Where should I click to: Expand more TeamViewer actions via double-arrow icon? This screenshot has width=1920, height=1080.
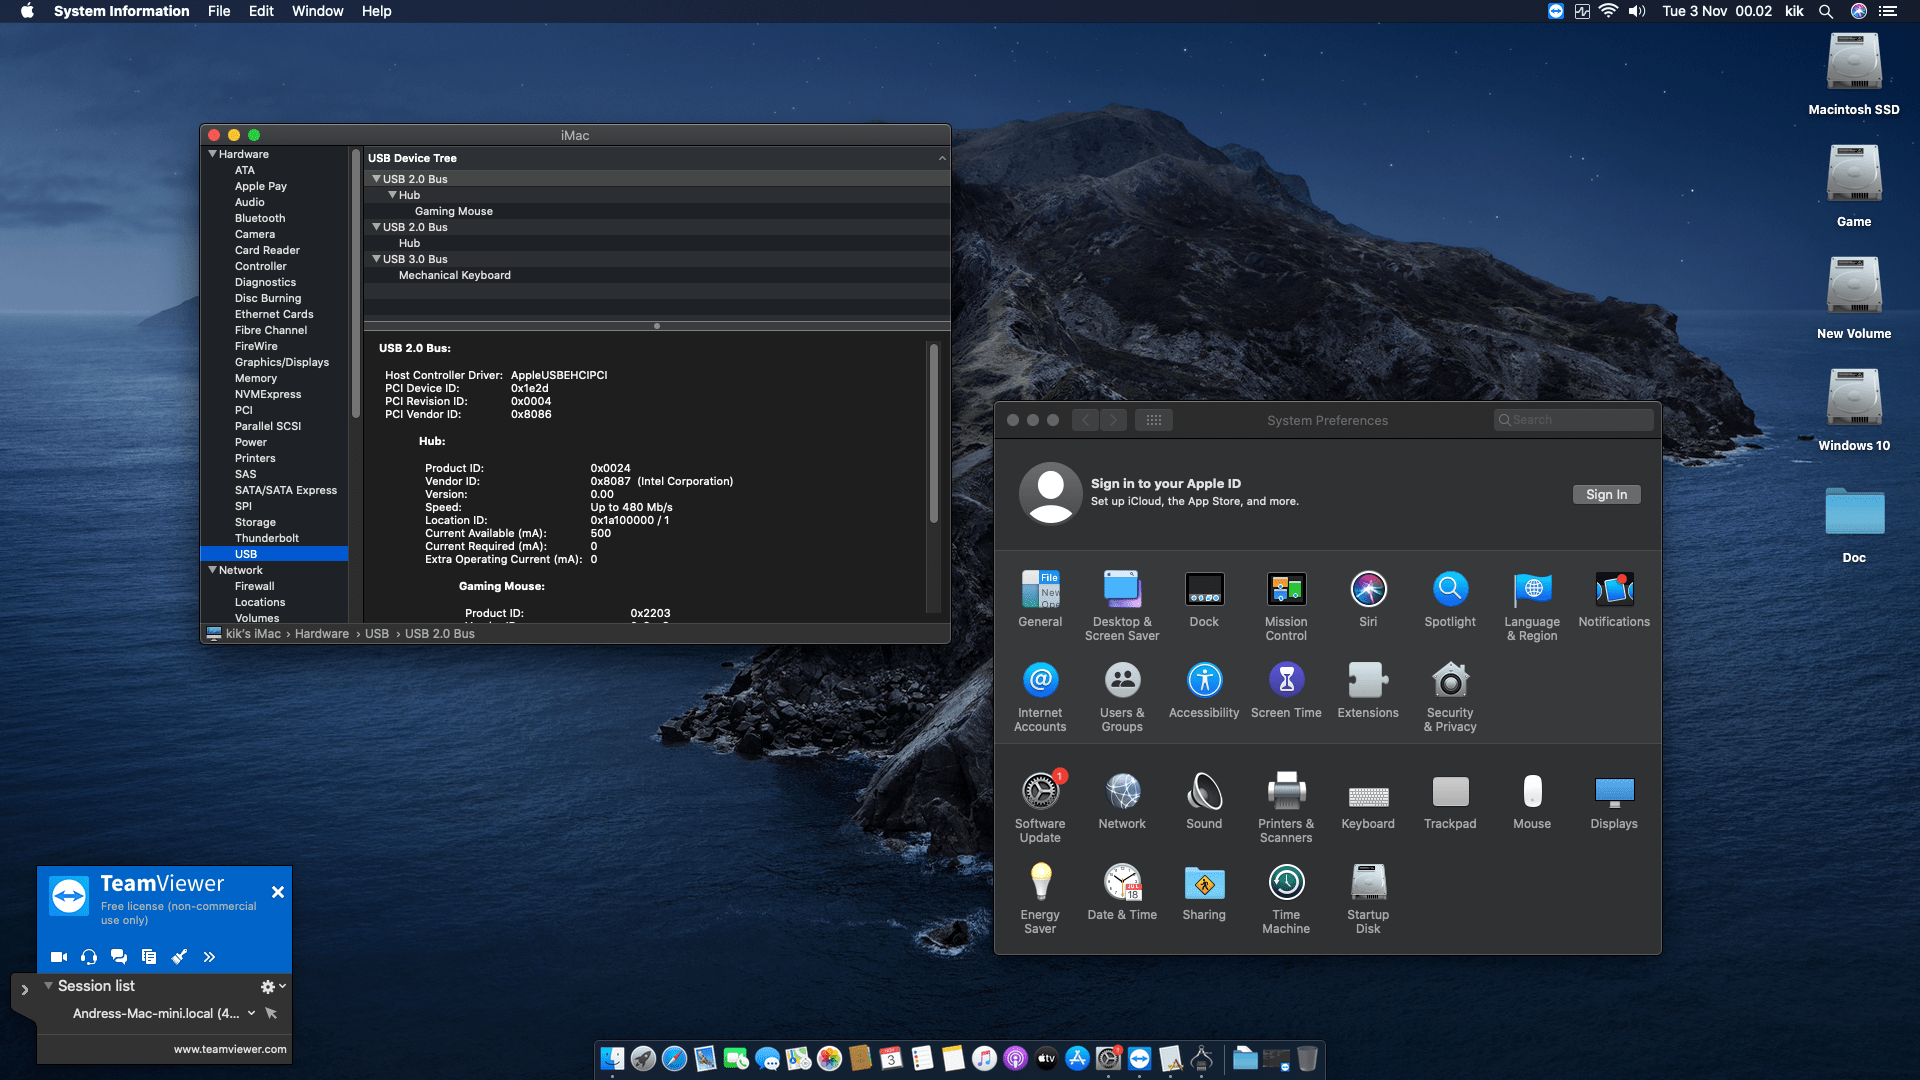click(x=210, y=957)
